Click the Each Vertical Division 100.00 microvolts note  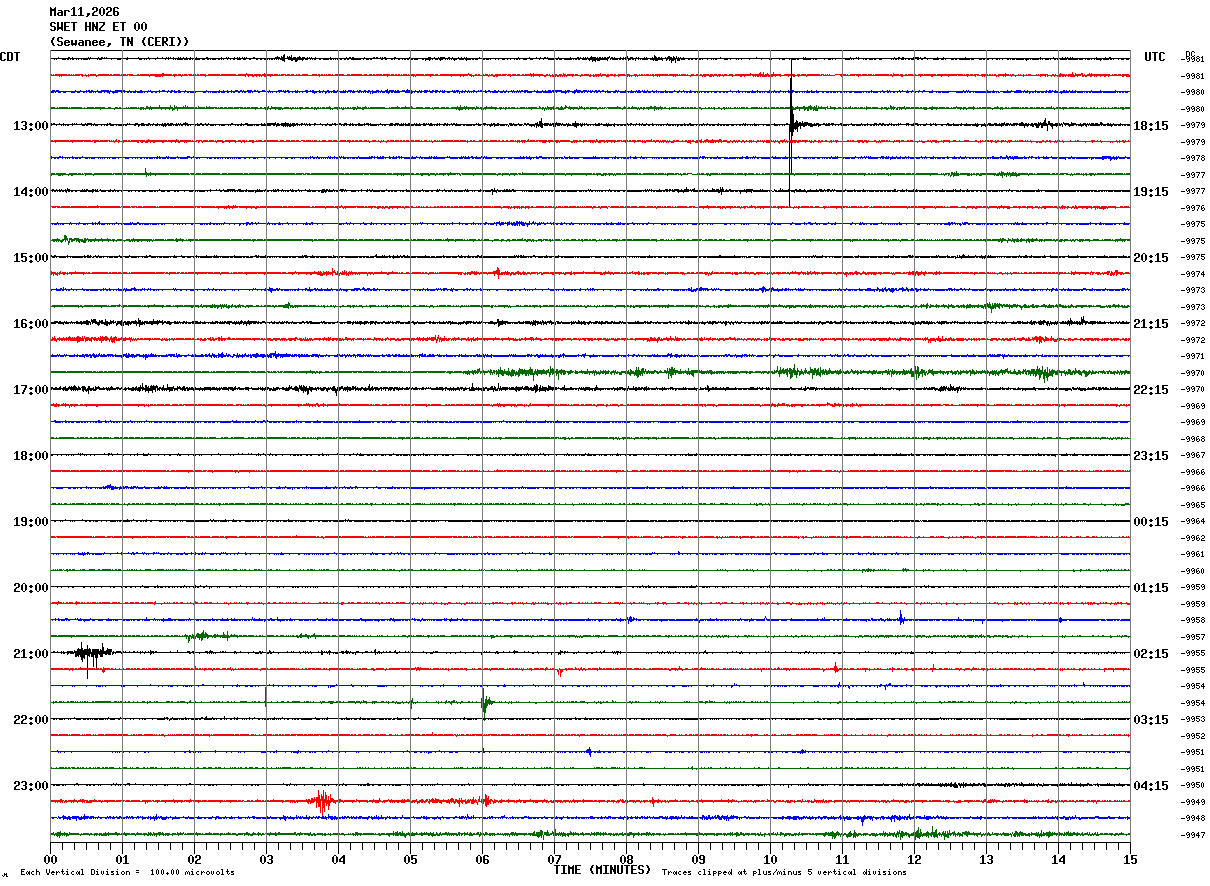127,873
